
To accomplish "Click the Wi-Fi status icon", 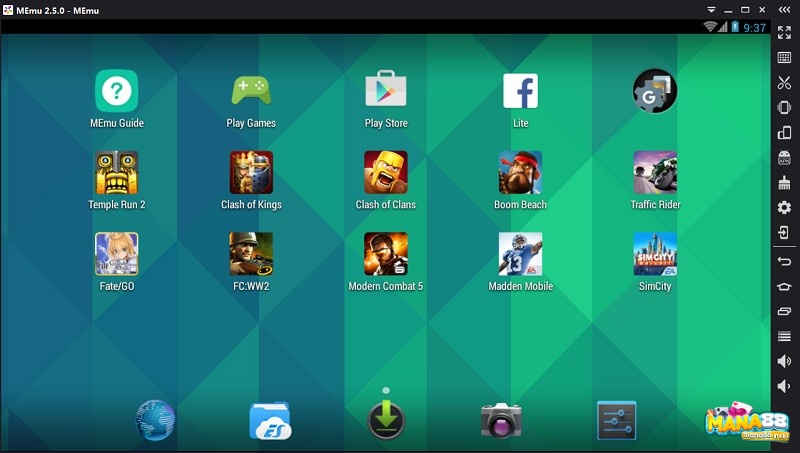I will click(x=709, y=27).
